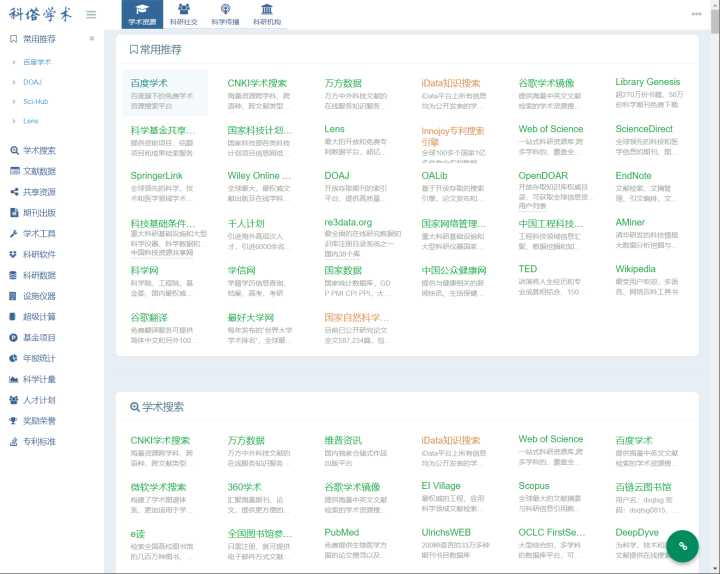The width and height of the screenshot is (720, 574).
Task: Open the TED card
Action: tap(553, 280)
